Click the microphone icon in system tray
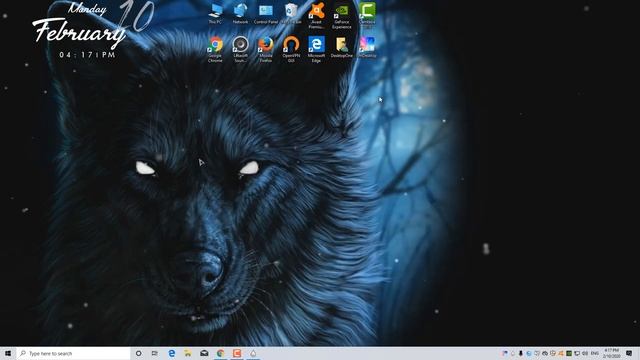 click(520, 353)
